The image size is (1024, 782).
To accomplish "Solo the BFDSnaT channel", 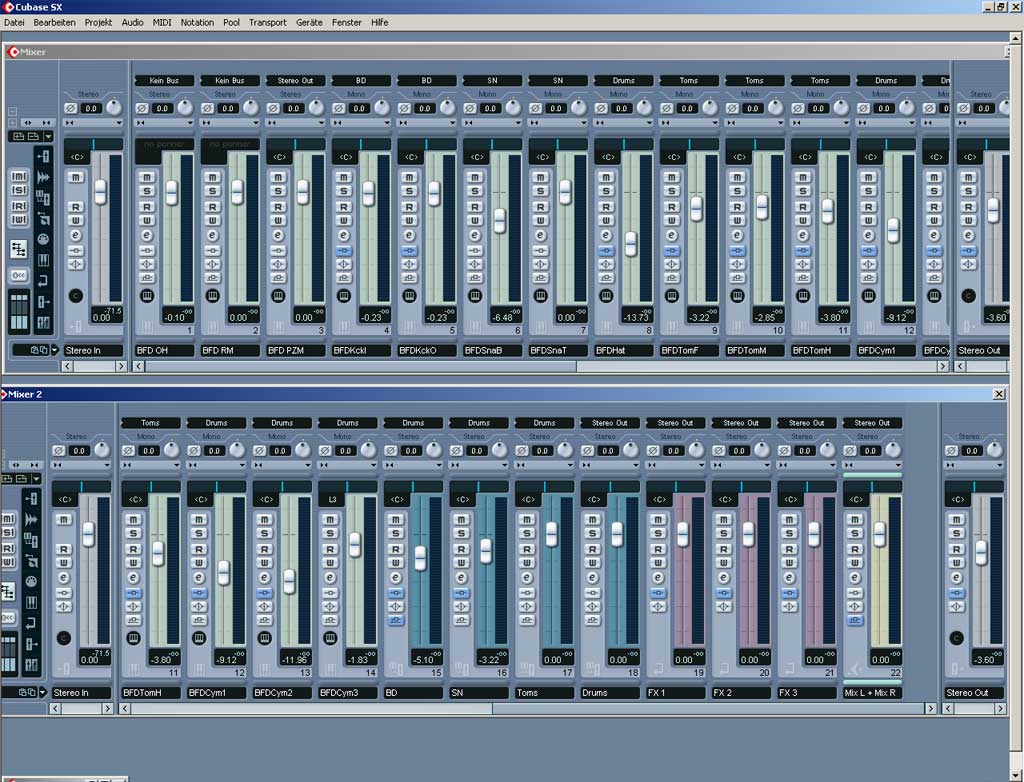I will (540, 191).
